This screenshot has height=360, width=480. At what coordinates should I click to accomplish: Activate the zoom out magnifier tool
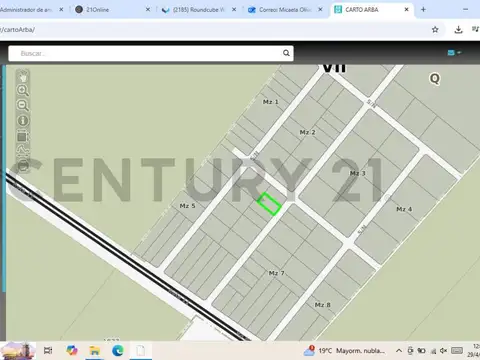point(23,105)
